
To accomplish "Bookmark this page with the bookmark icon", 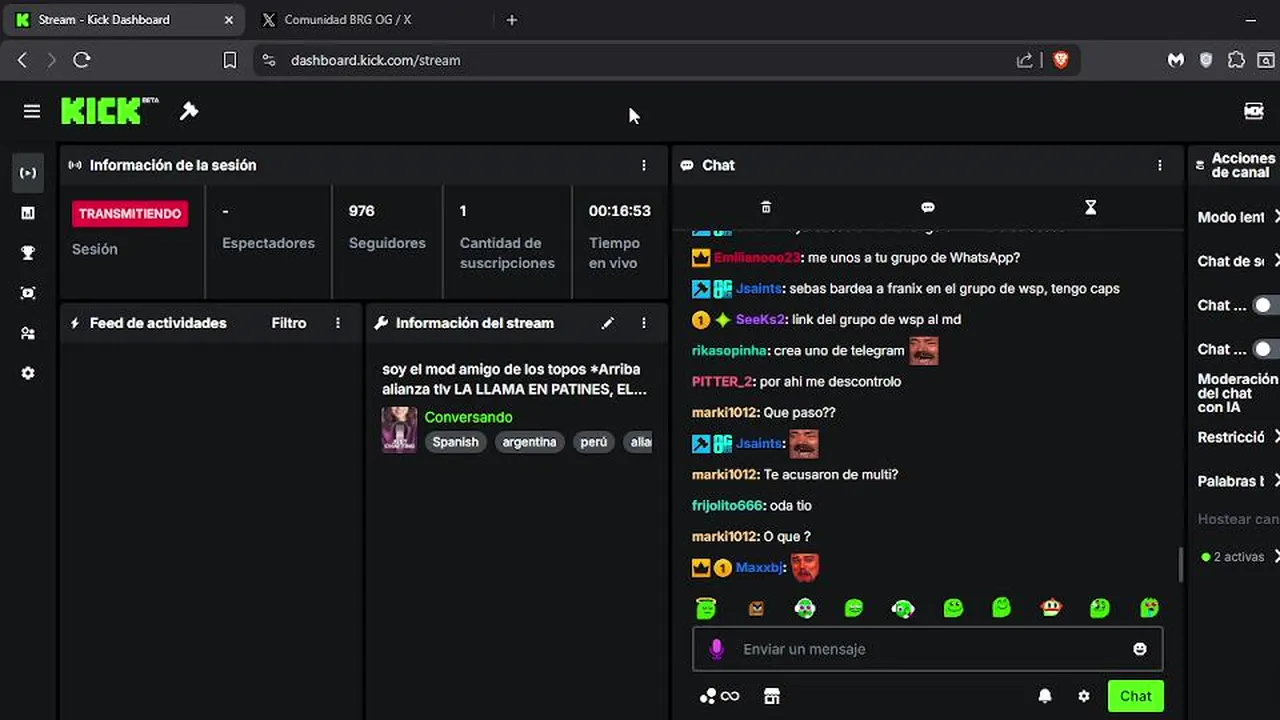I will 229,60.
